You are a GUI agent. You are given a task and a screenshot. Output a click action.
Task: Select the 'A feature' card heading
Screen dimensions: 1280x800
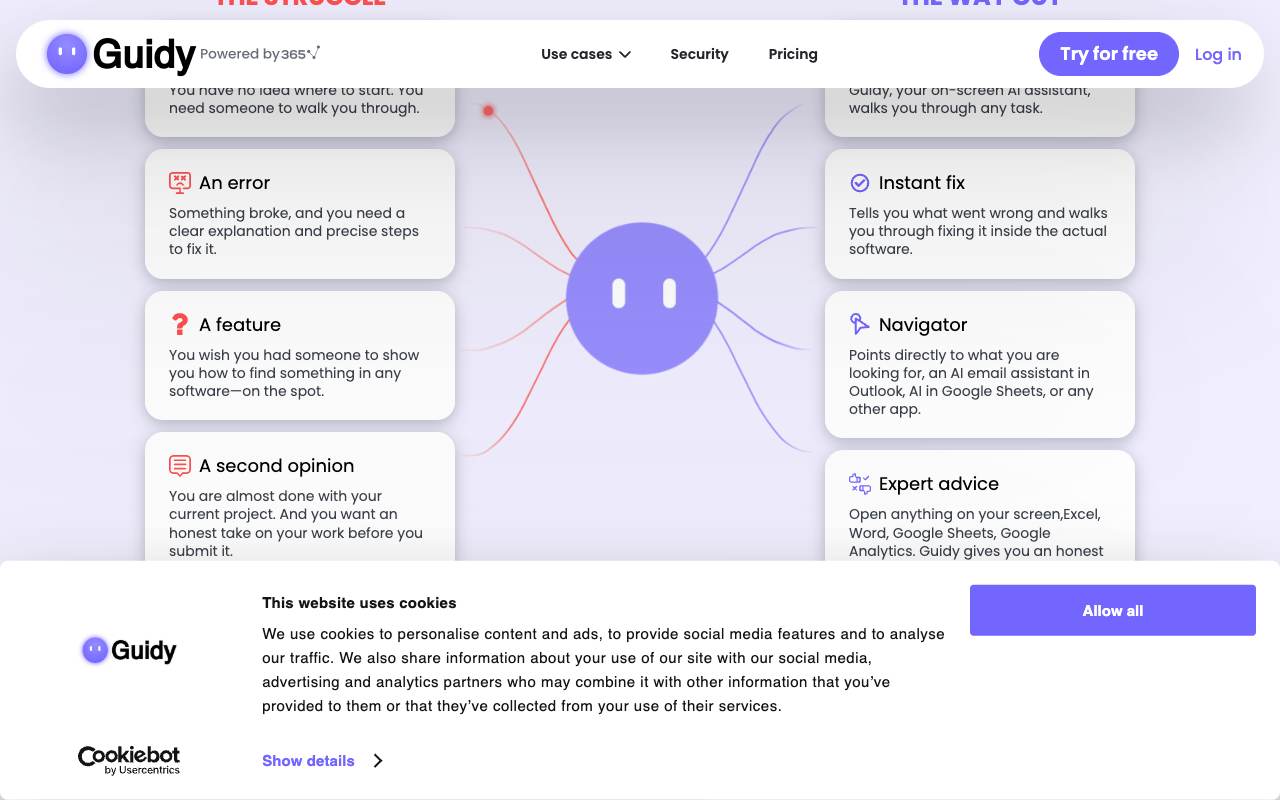pyautogui.click(x=240, y=324)
